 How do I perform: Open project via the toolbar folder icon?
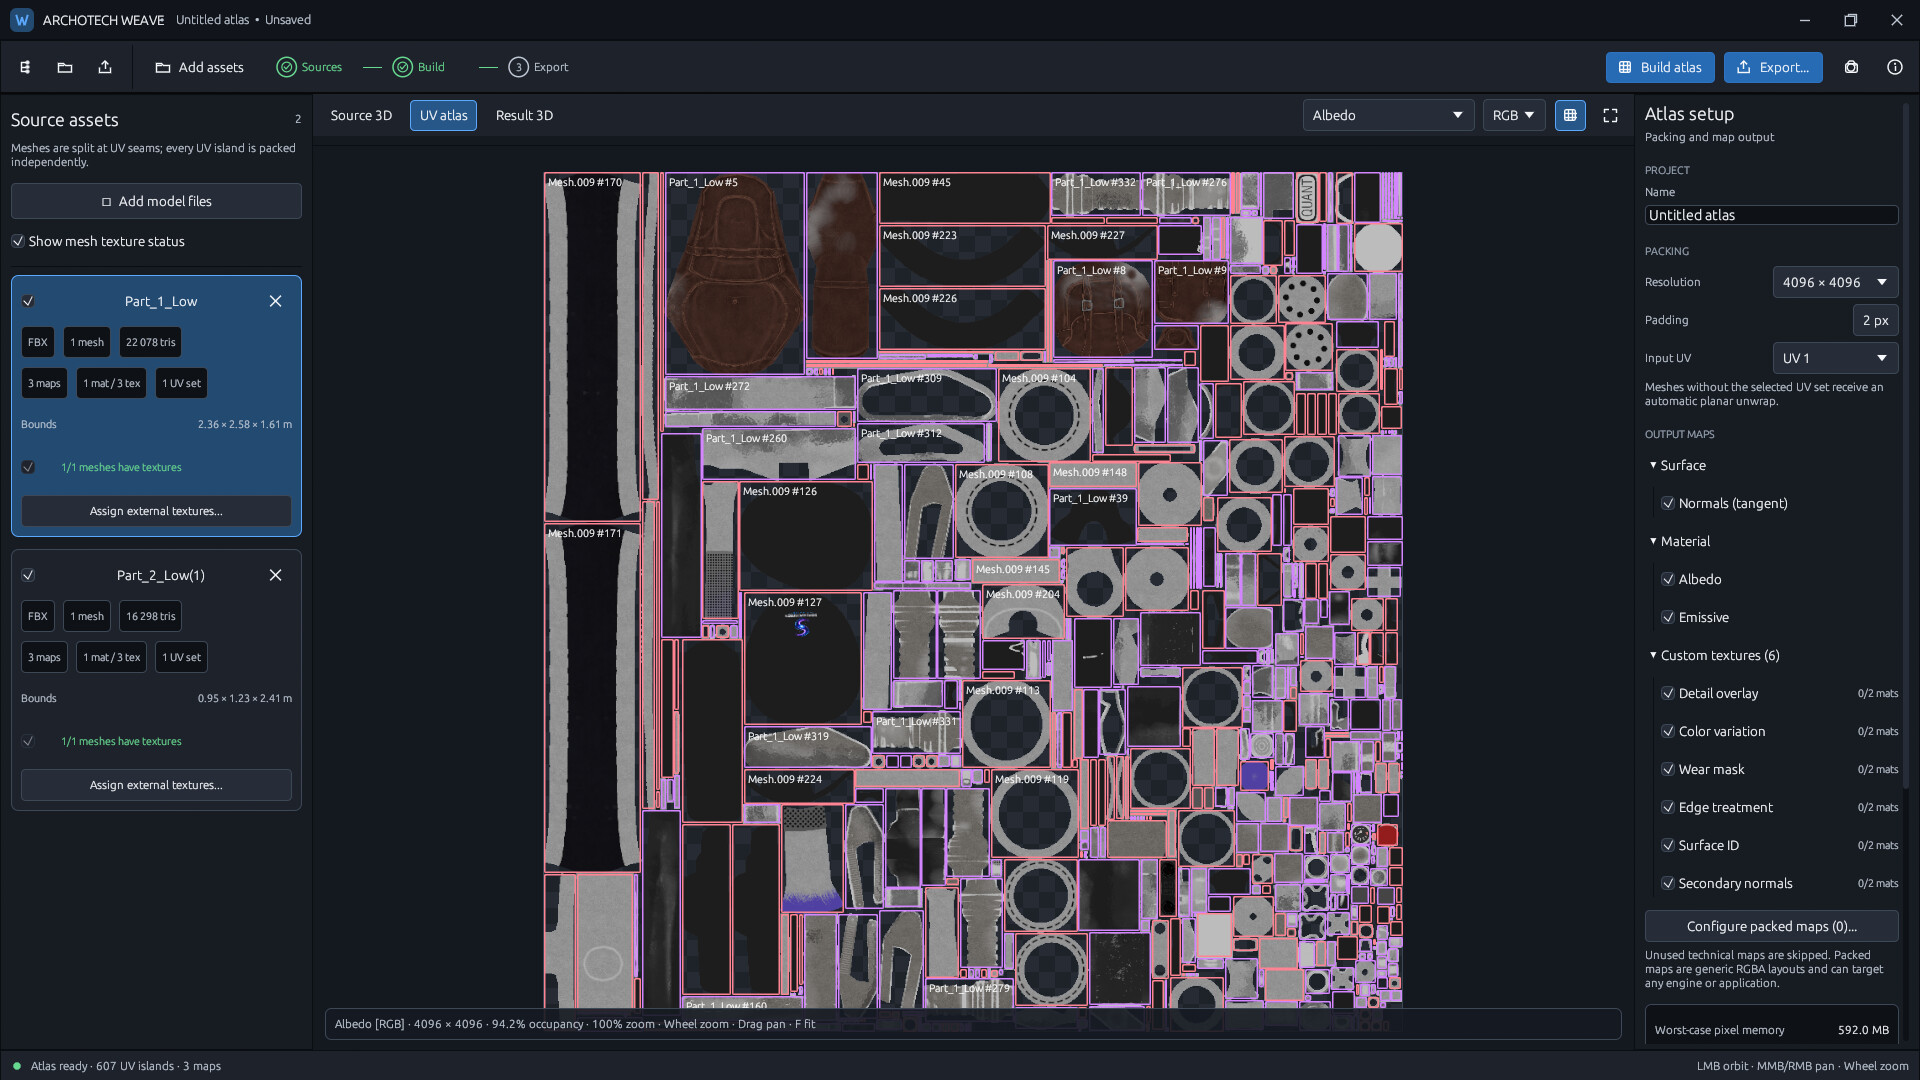point(65,67)
